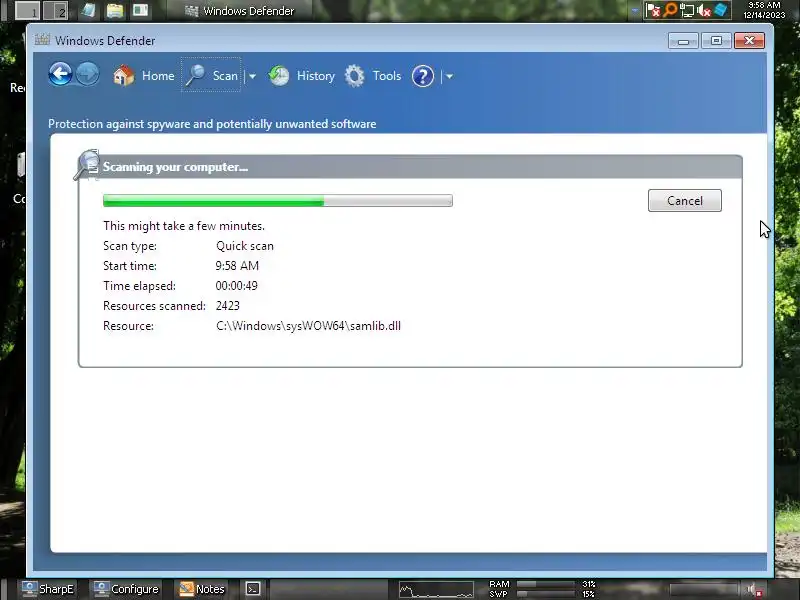
Task: Click the blue Help question mark icon
Action: coord(423,76)
